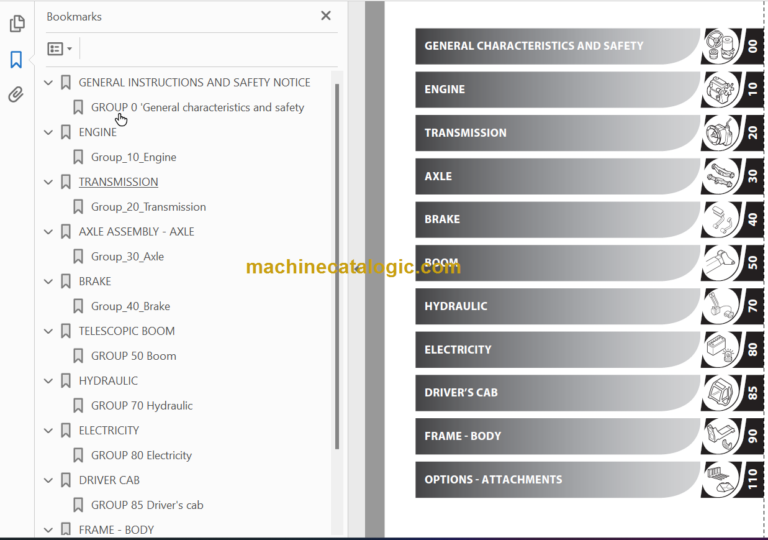Click bookmark icon beside AXLE ASSEMBLY - AXLE

point(66,231)
